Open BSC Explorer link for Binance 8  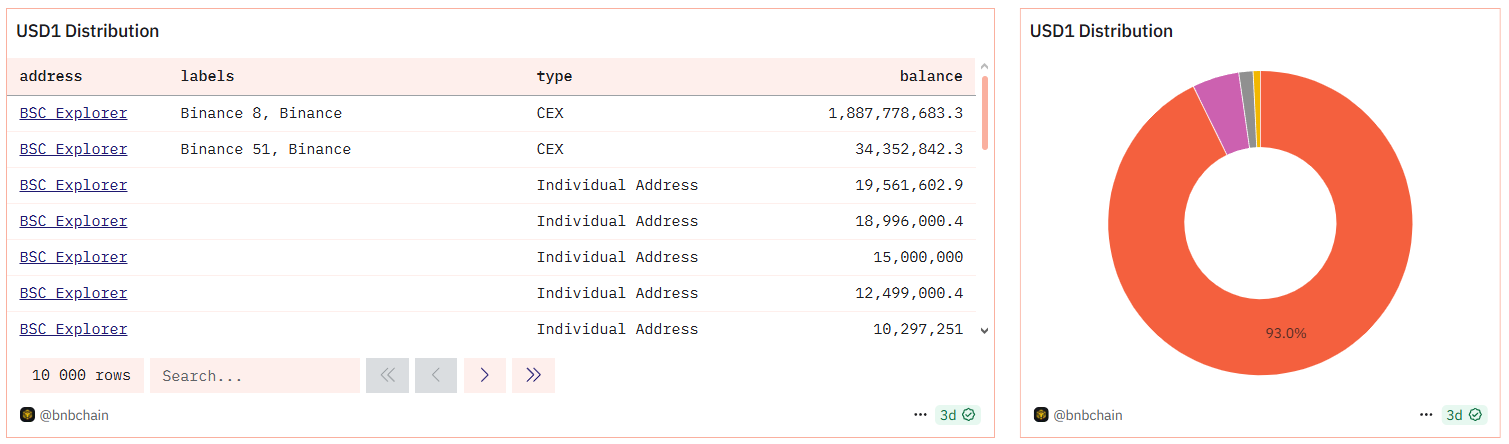pos(73,113)
